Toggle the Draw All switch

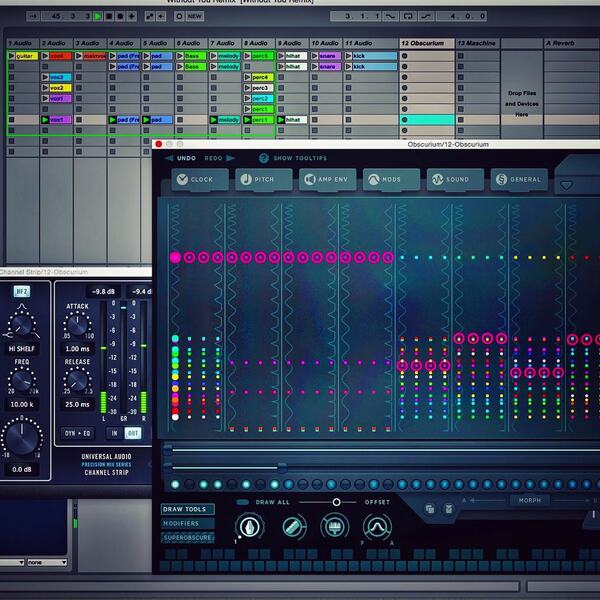pos(243,502)
